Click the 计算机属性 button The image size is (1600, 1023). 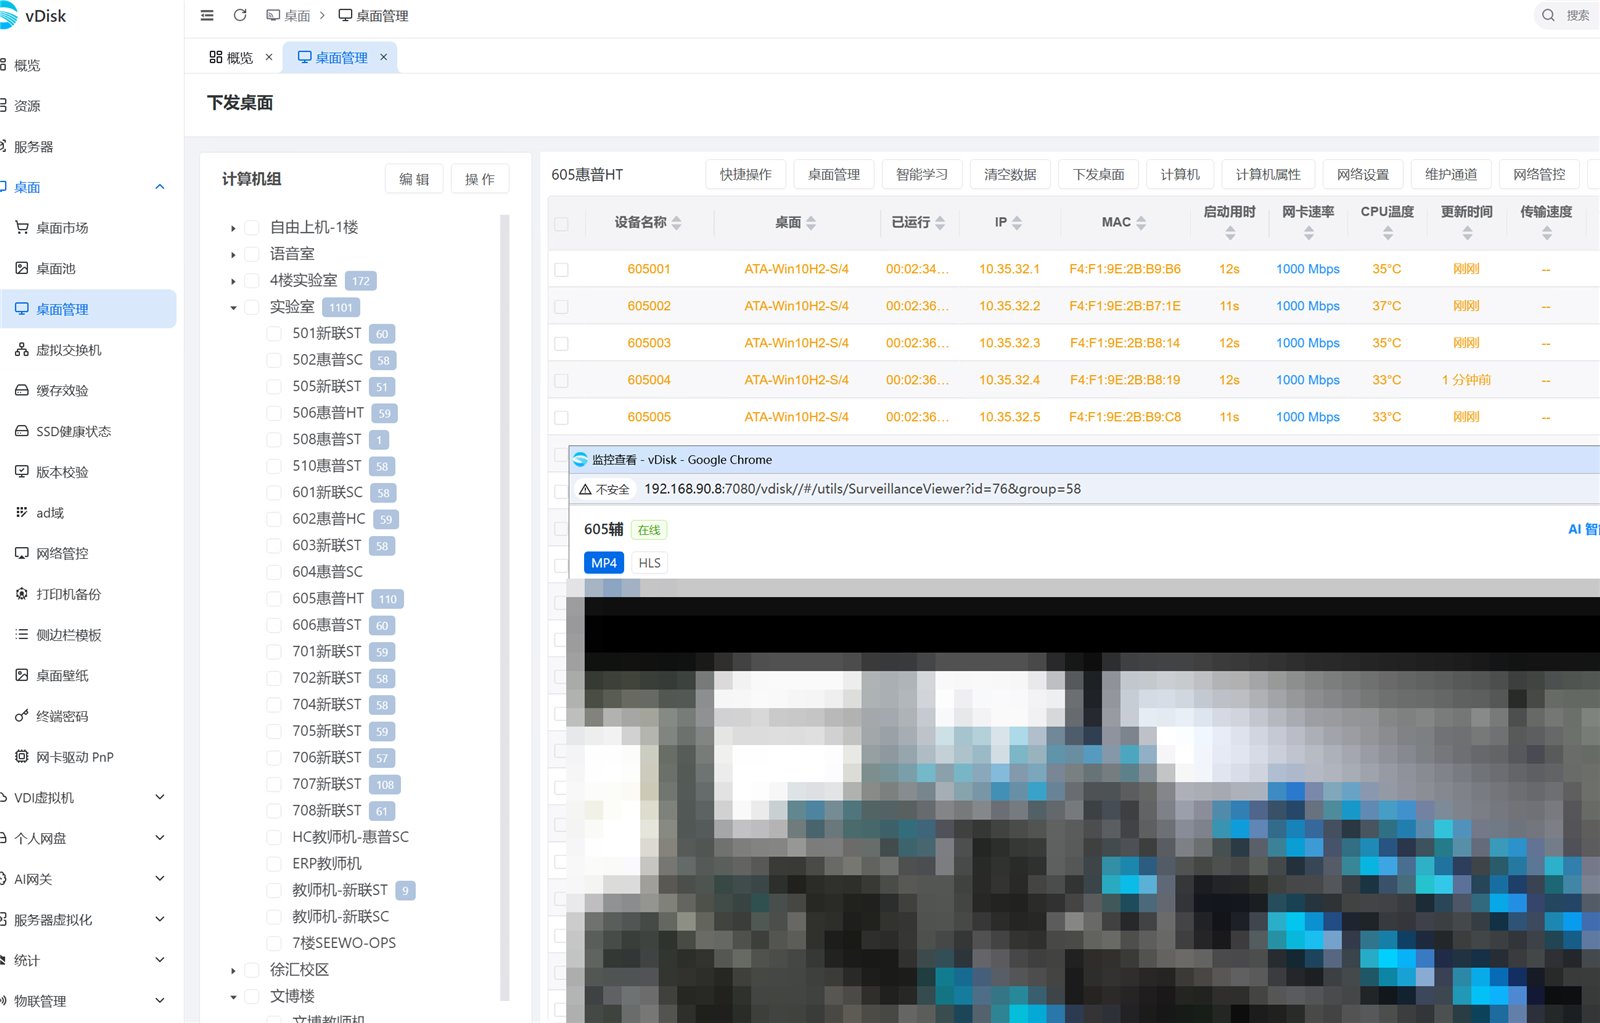(x=1268, y=174)
